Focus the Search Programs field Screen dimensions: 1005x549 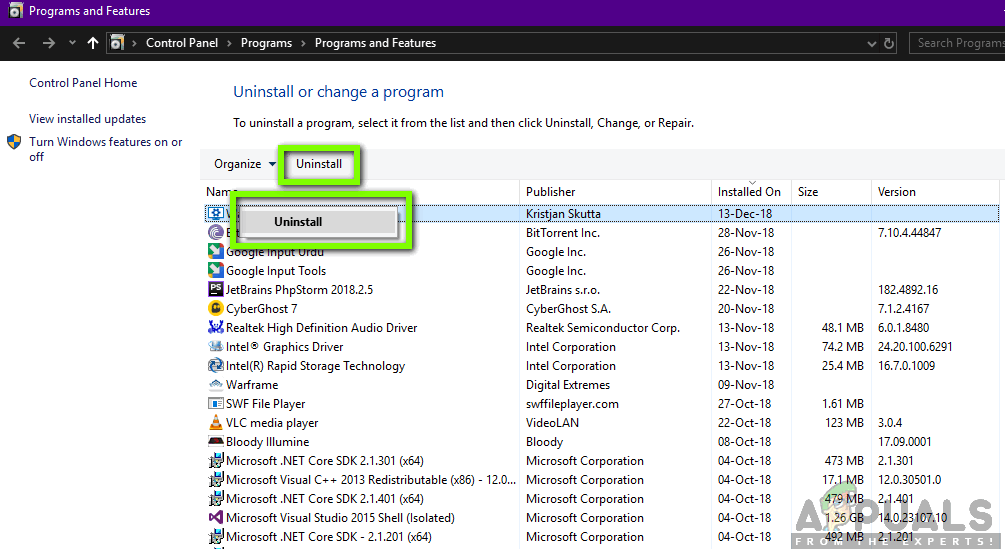957,43
